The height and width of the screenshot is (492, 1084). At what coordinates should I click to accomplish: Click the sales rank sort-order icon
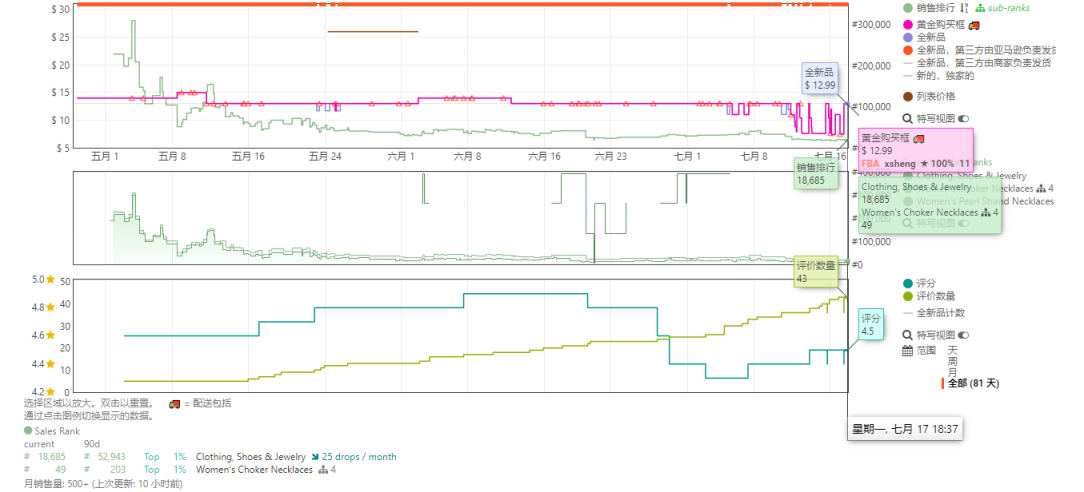964,8
